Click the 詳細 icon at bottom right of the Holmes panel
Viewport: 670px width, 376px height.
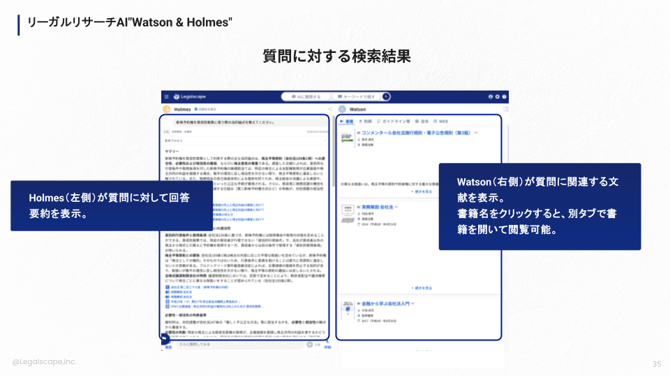pos(327,345)
